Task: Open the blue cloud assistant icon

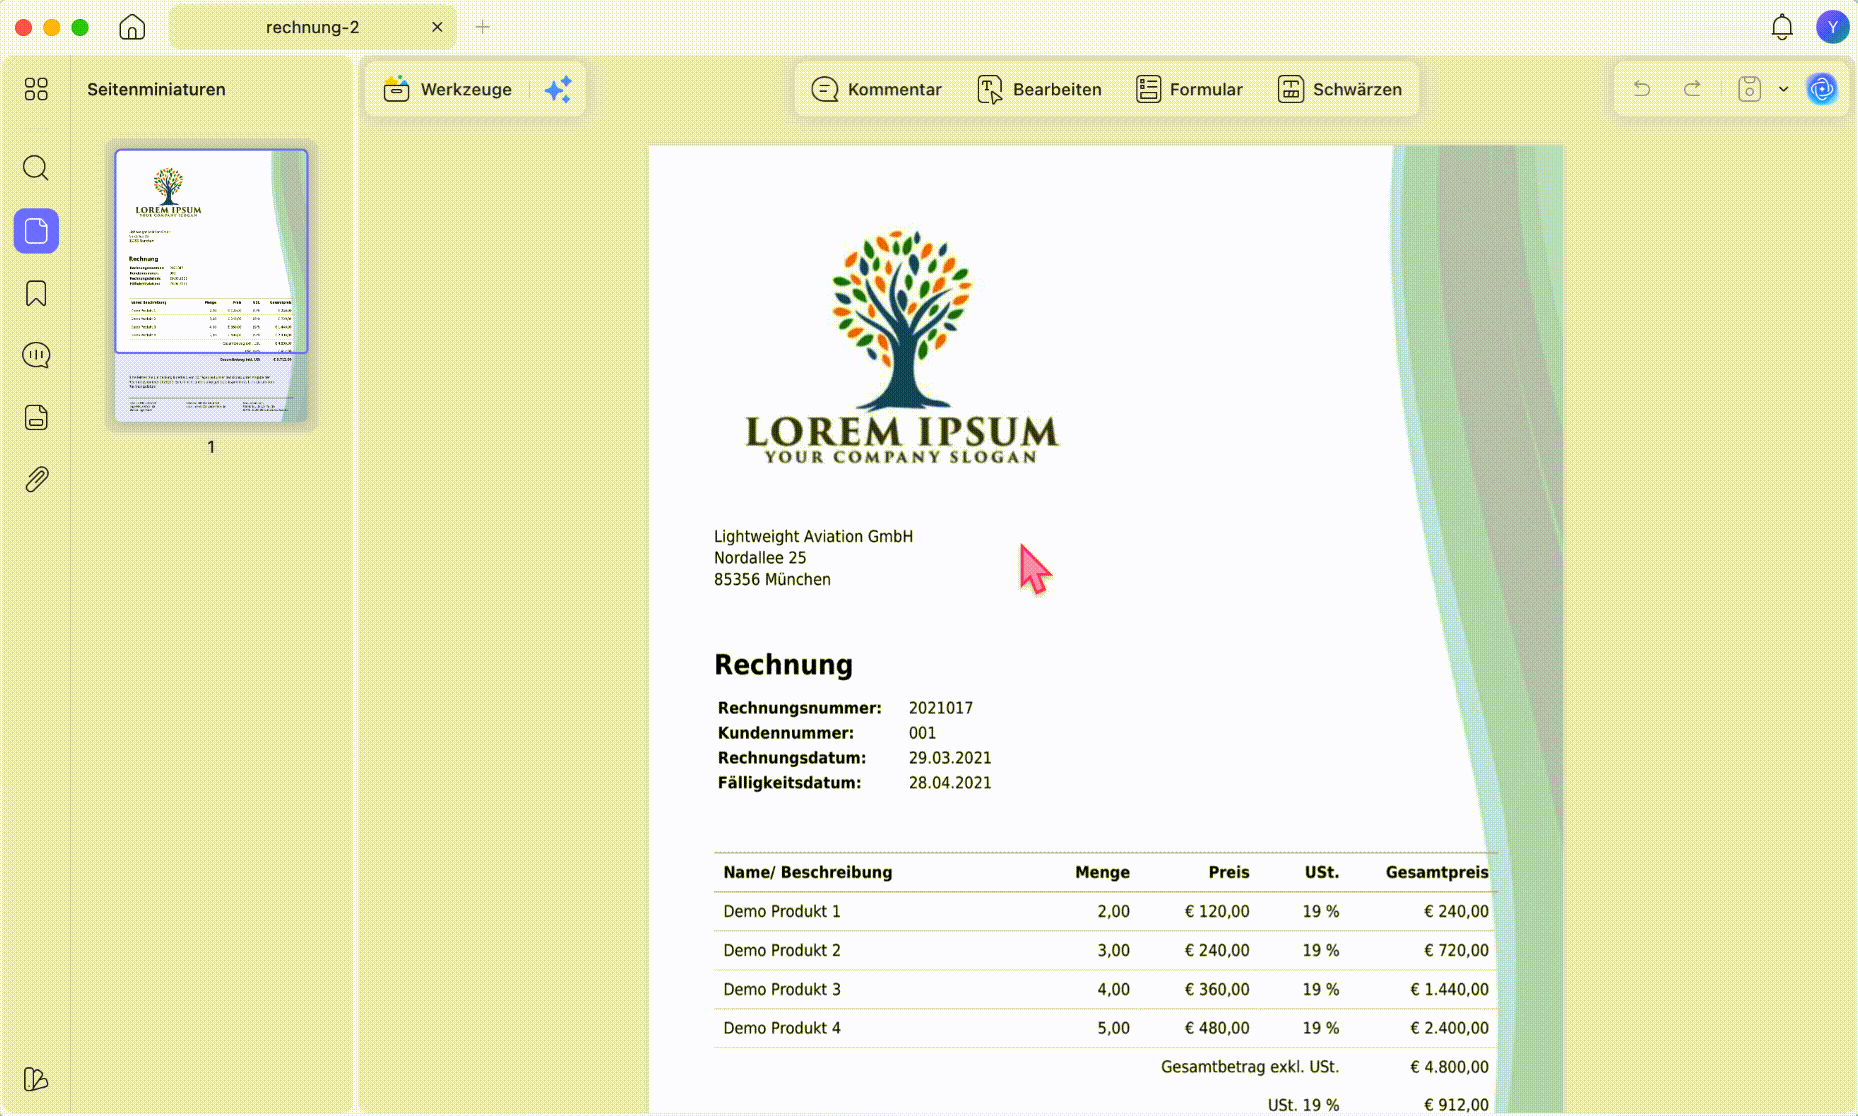Action: pos(1822,89)
